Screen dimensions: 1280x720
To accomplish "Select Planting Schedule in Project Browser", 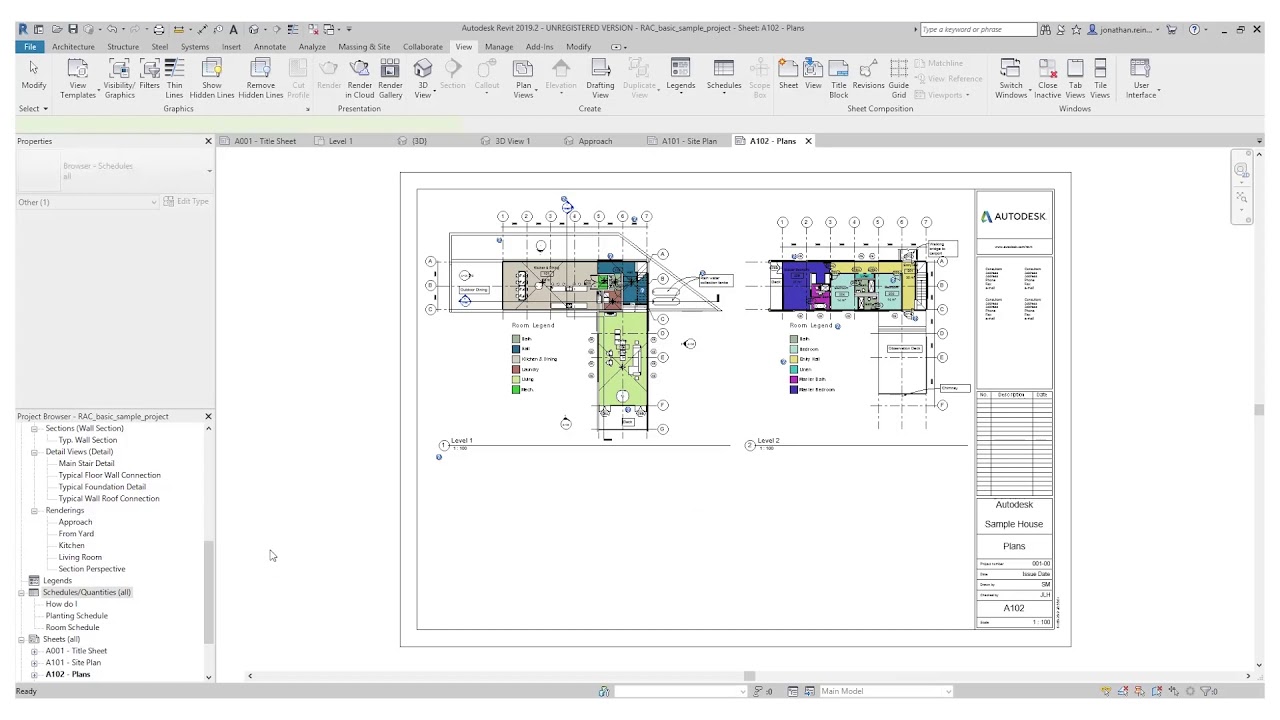I will (x=76, y=615).
